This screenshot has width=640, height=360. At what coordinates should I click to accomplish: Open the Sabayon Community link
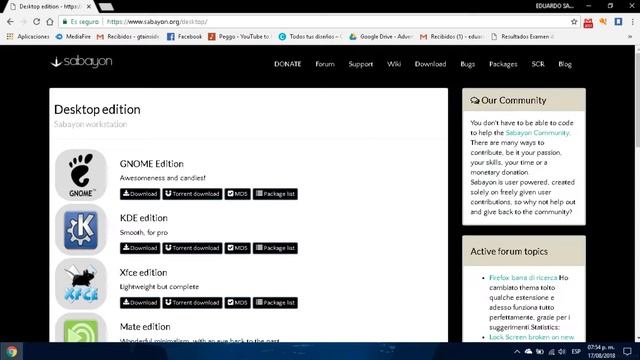(x=538, y=133)
